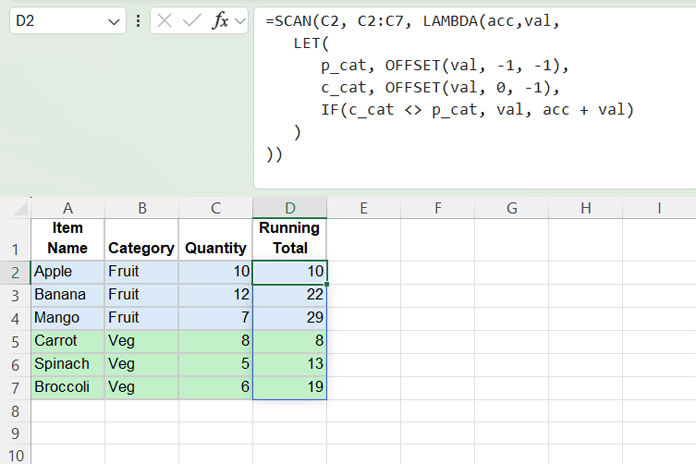Image resolution: width=696 pixels, height=464 pixels.
Task: Click the quantity 7 in the Mango row
Action: (216, 318)
